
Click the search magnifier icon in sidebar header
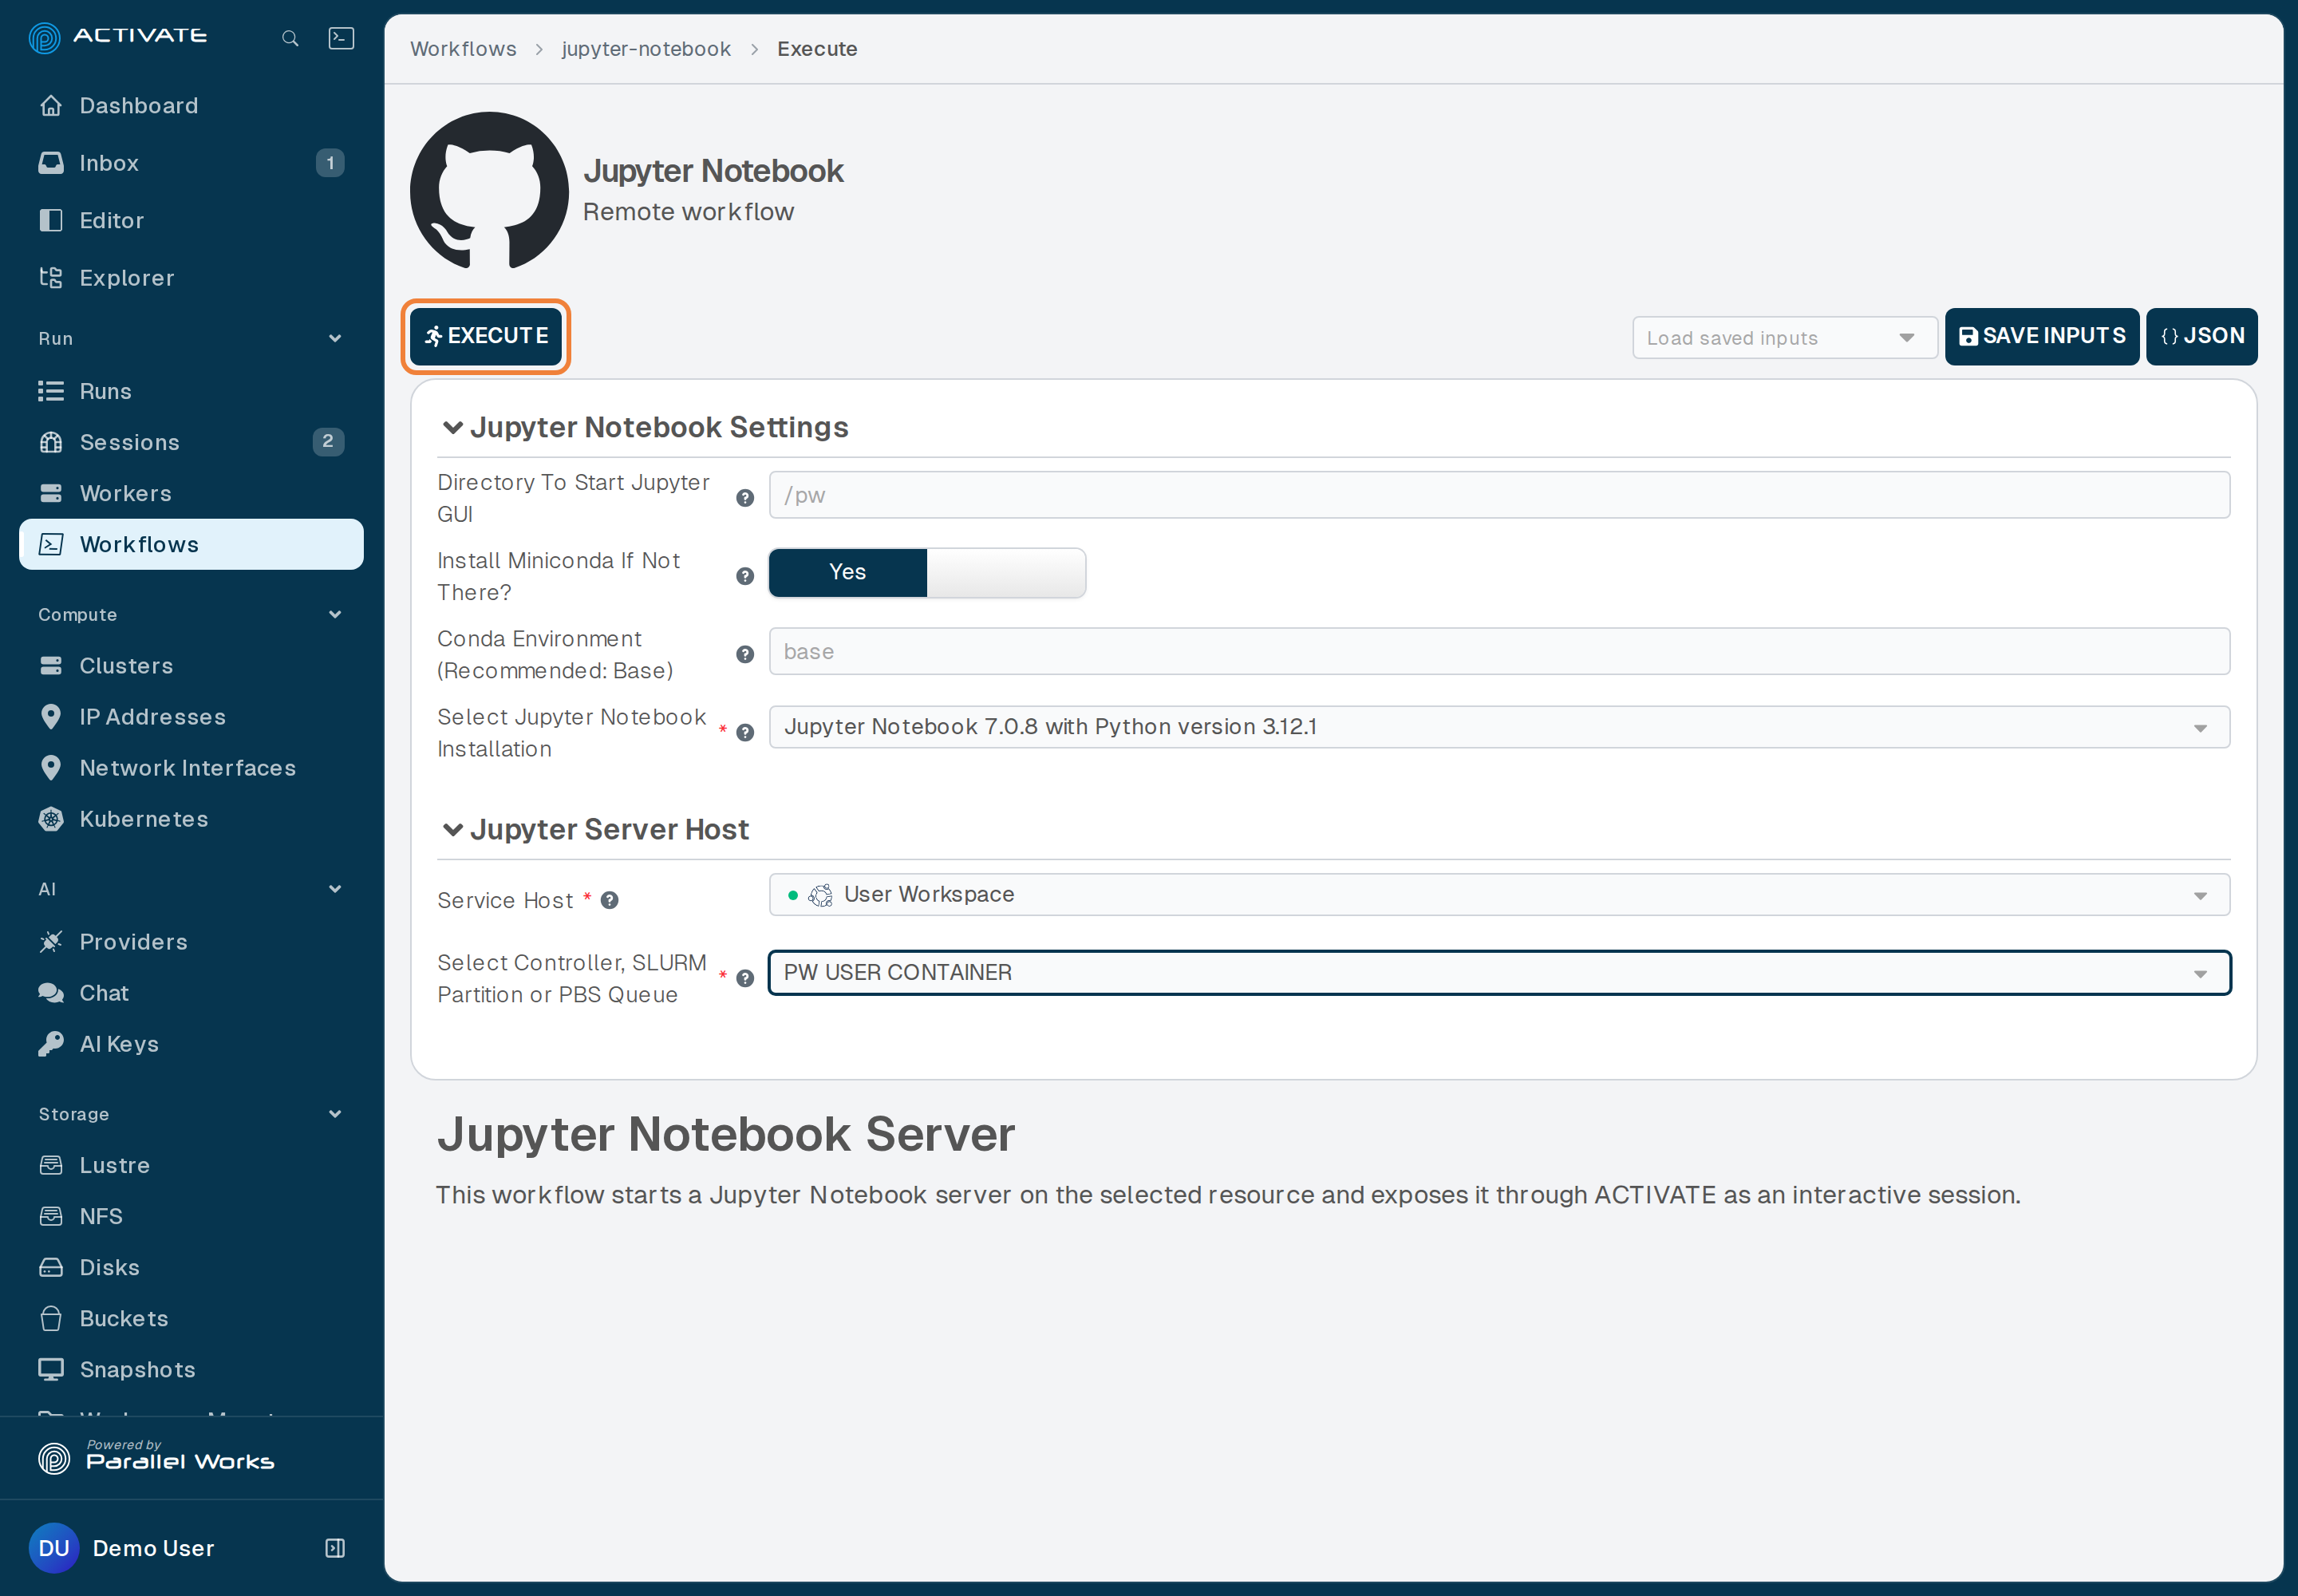pos(290,39)
